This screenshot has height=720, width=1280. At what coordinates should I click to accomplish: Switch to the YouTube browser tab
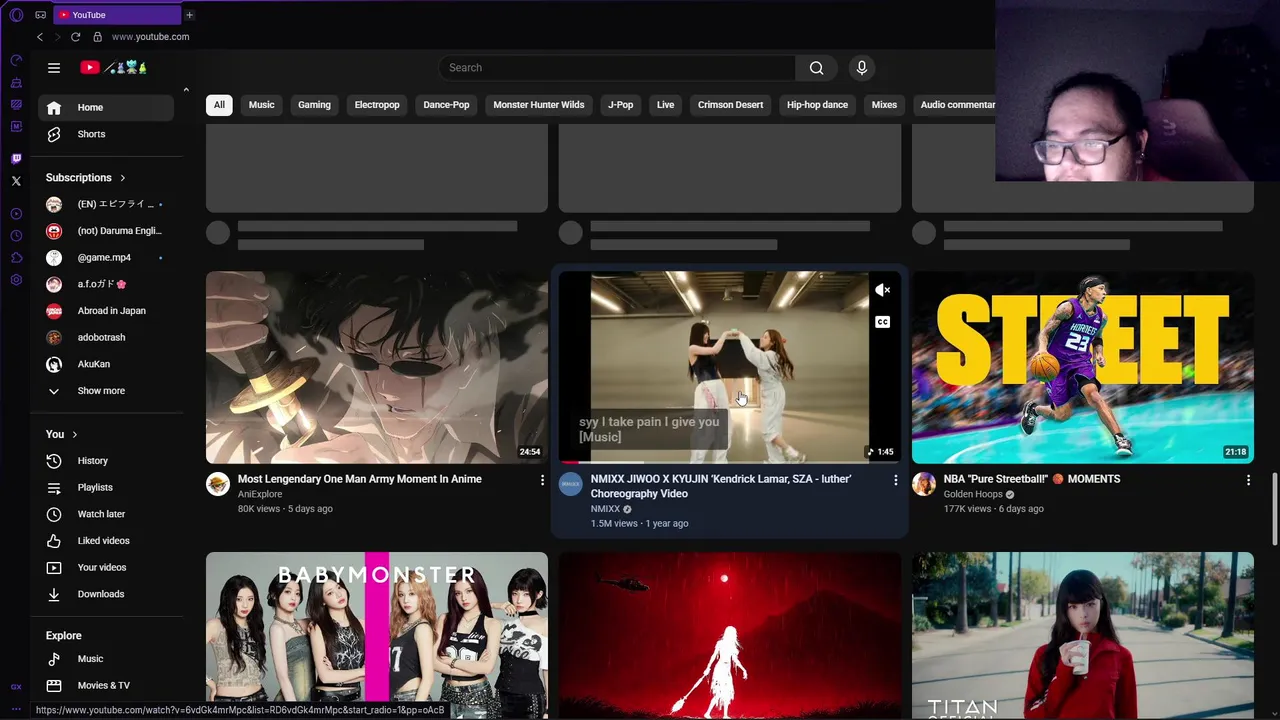tap(116, 15)
